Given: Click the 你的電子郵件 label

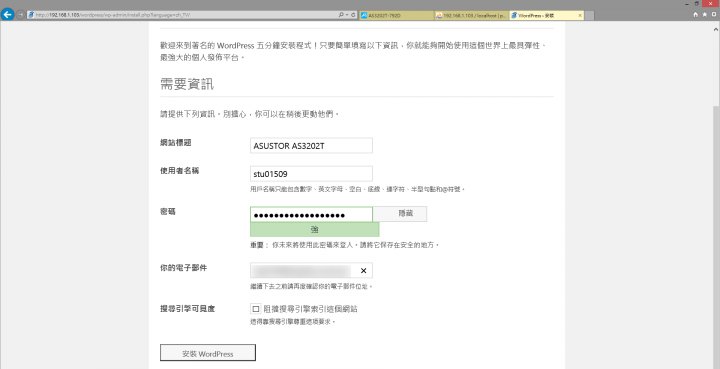Looking at the screenshot, I should click(183, 268).
